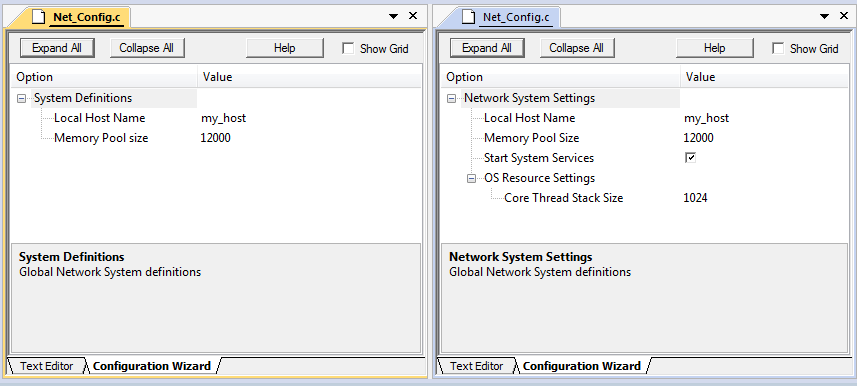Close the left Net_Config.c pane
This screenshot has width=857, height=386.
(413, 16)
